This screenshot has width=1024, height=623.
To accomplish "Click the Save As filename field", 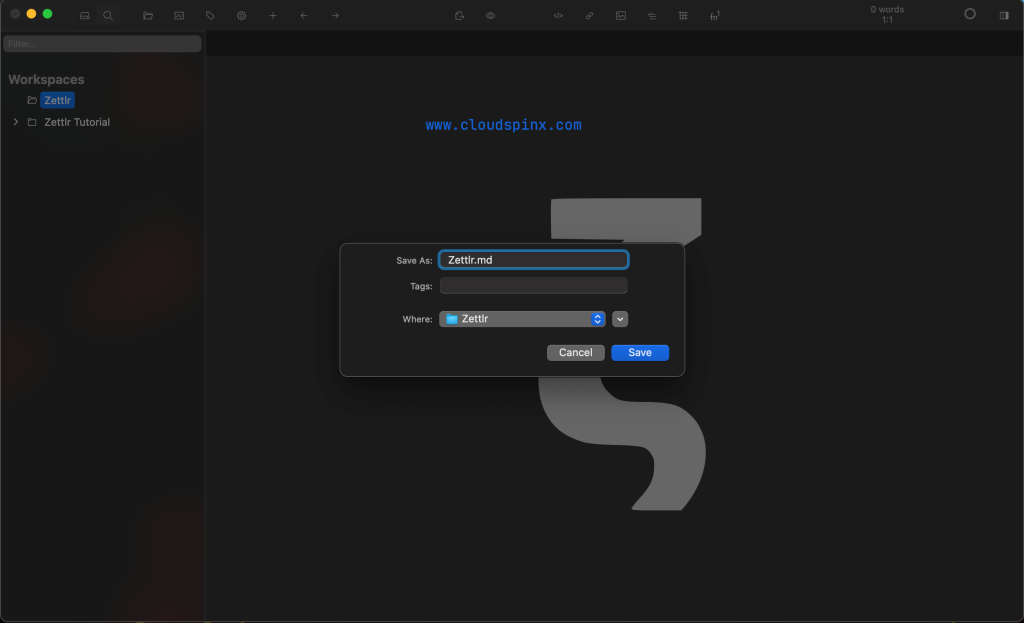I will click(534, 260).
